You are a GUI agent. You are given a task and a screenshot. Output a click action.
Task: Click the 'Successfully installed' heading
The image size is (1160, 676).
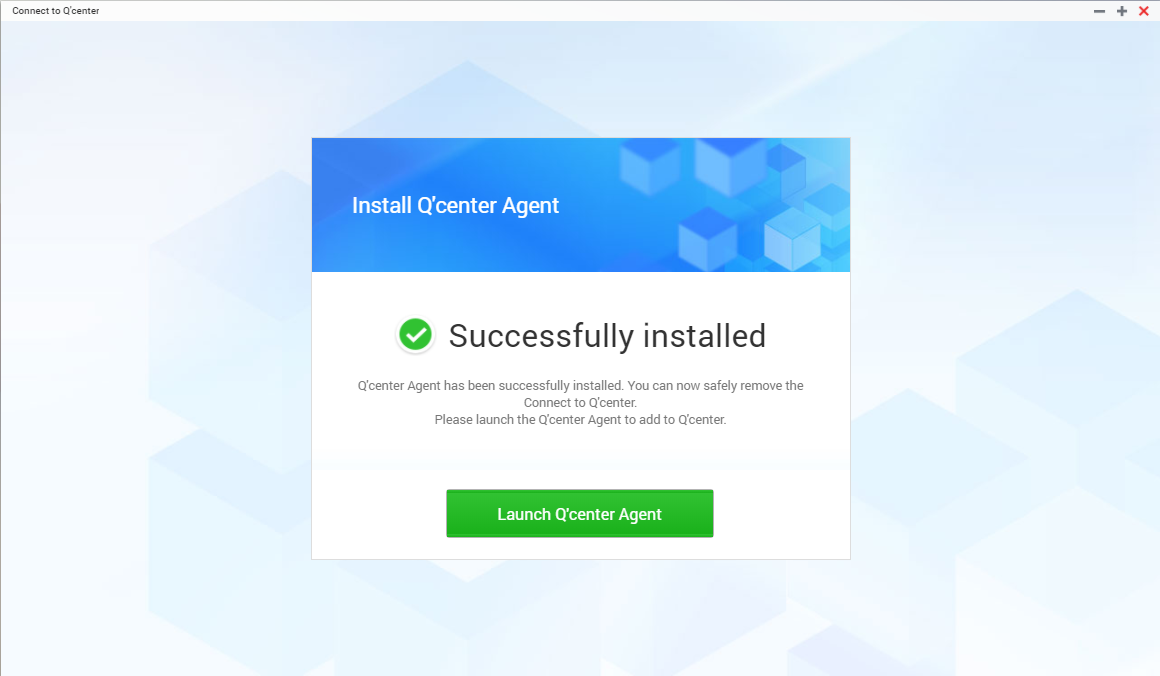[x=607, y=336]
